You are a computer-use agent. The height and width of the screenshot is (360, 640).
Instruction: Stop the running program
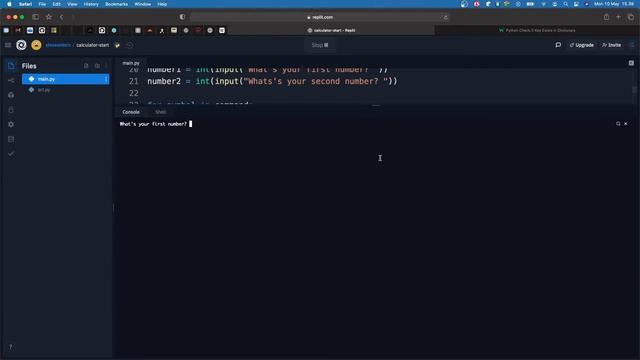click(320, 45)
